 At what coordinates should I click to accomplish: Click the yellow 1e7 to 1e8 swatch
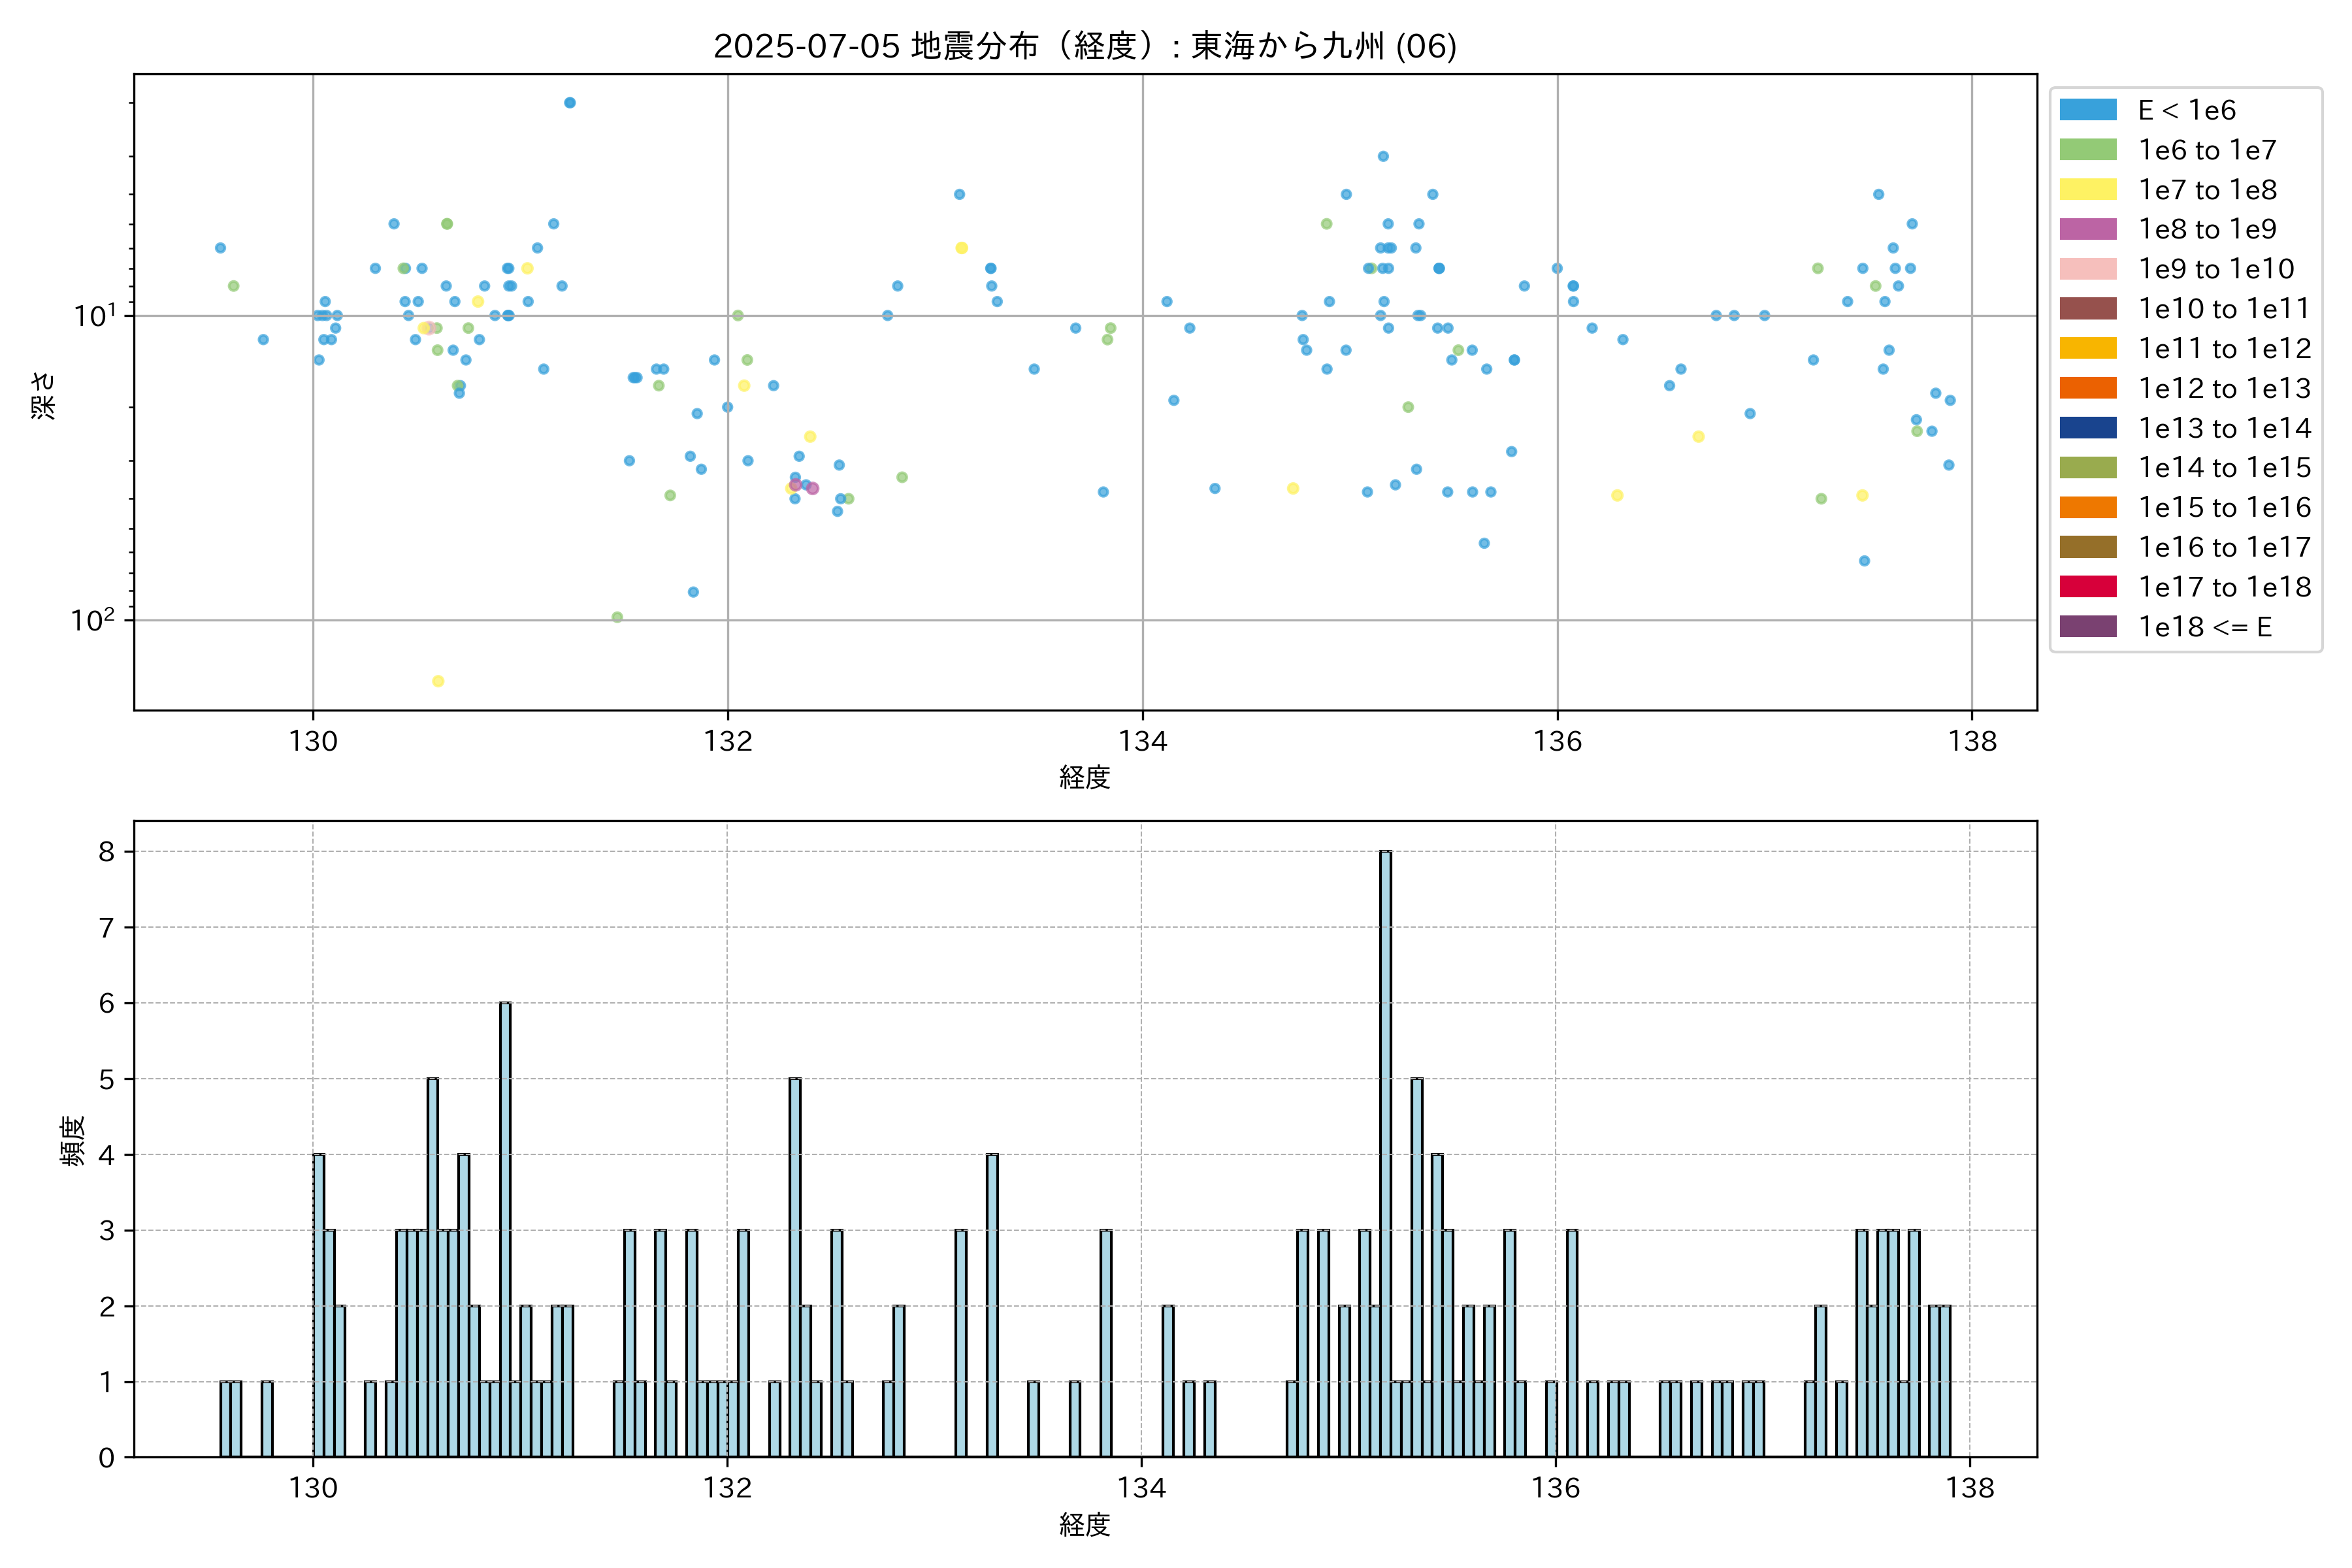pos(2087,190)
